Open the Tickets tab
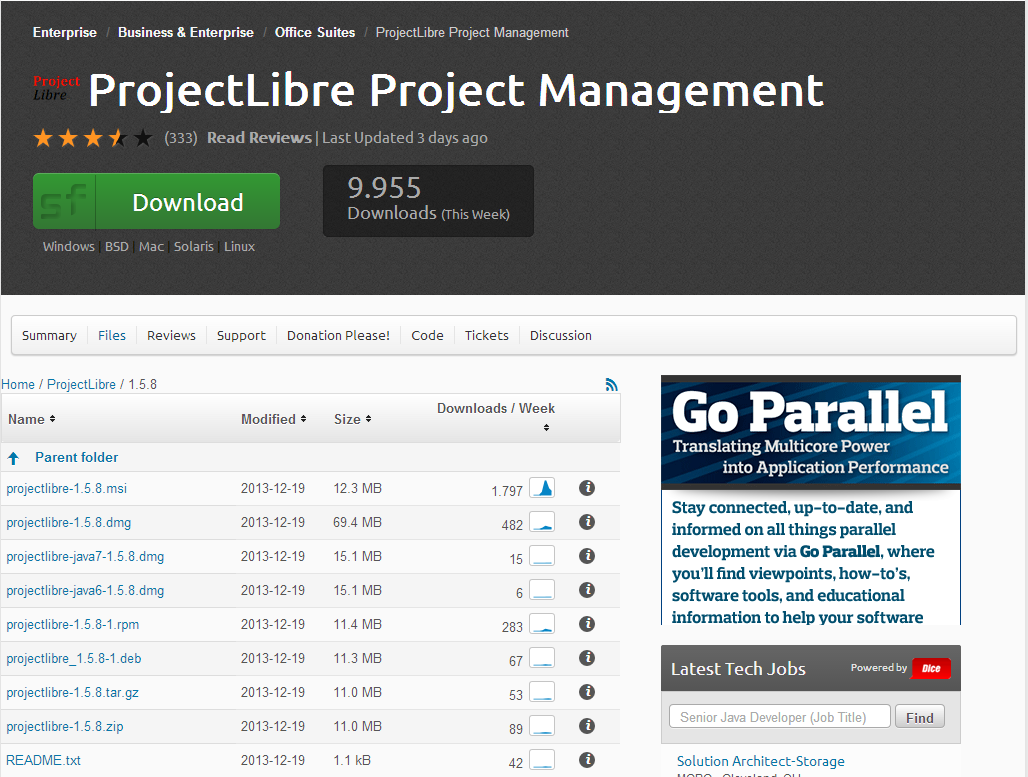 486,336
